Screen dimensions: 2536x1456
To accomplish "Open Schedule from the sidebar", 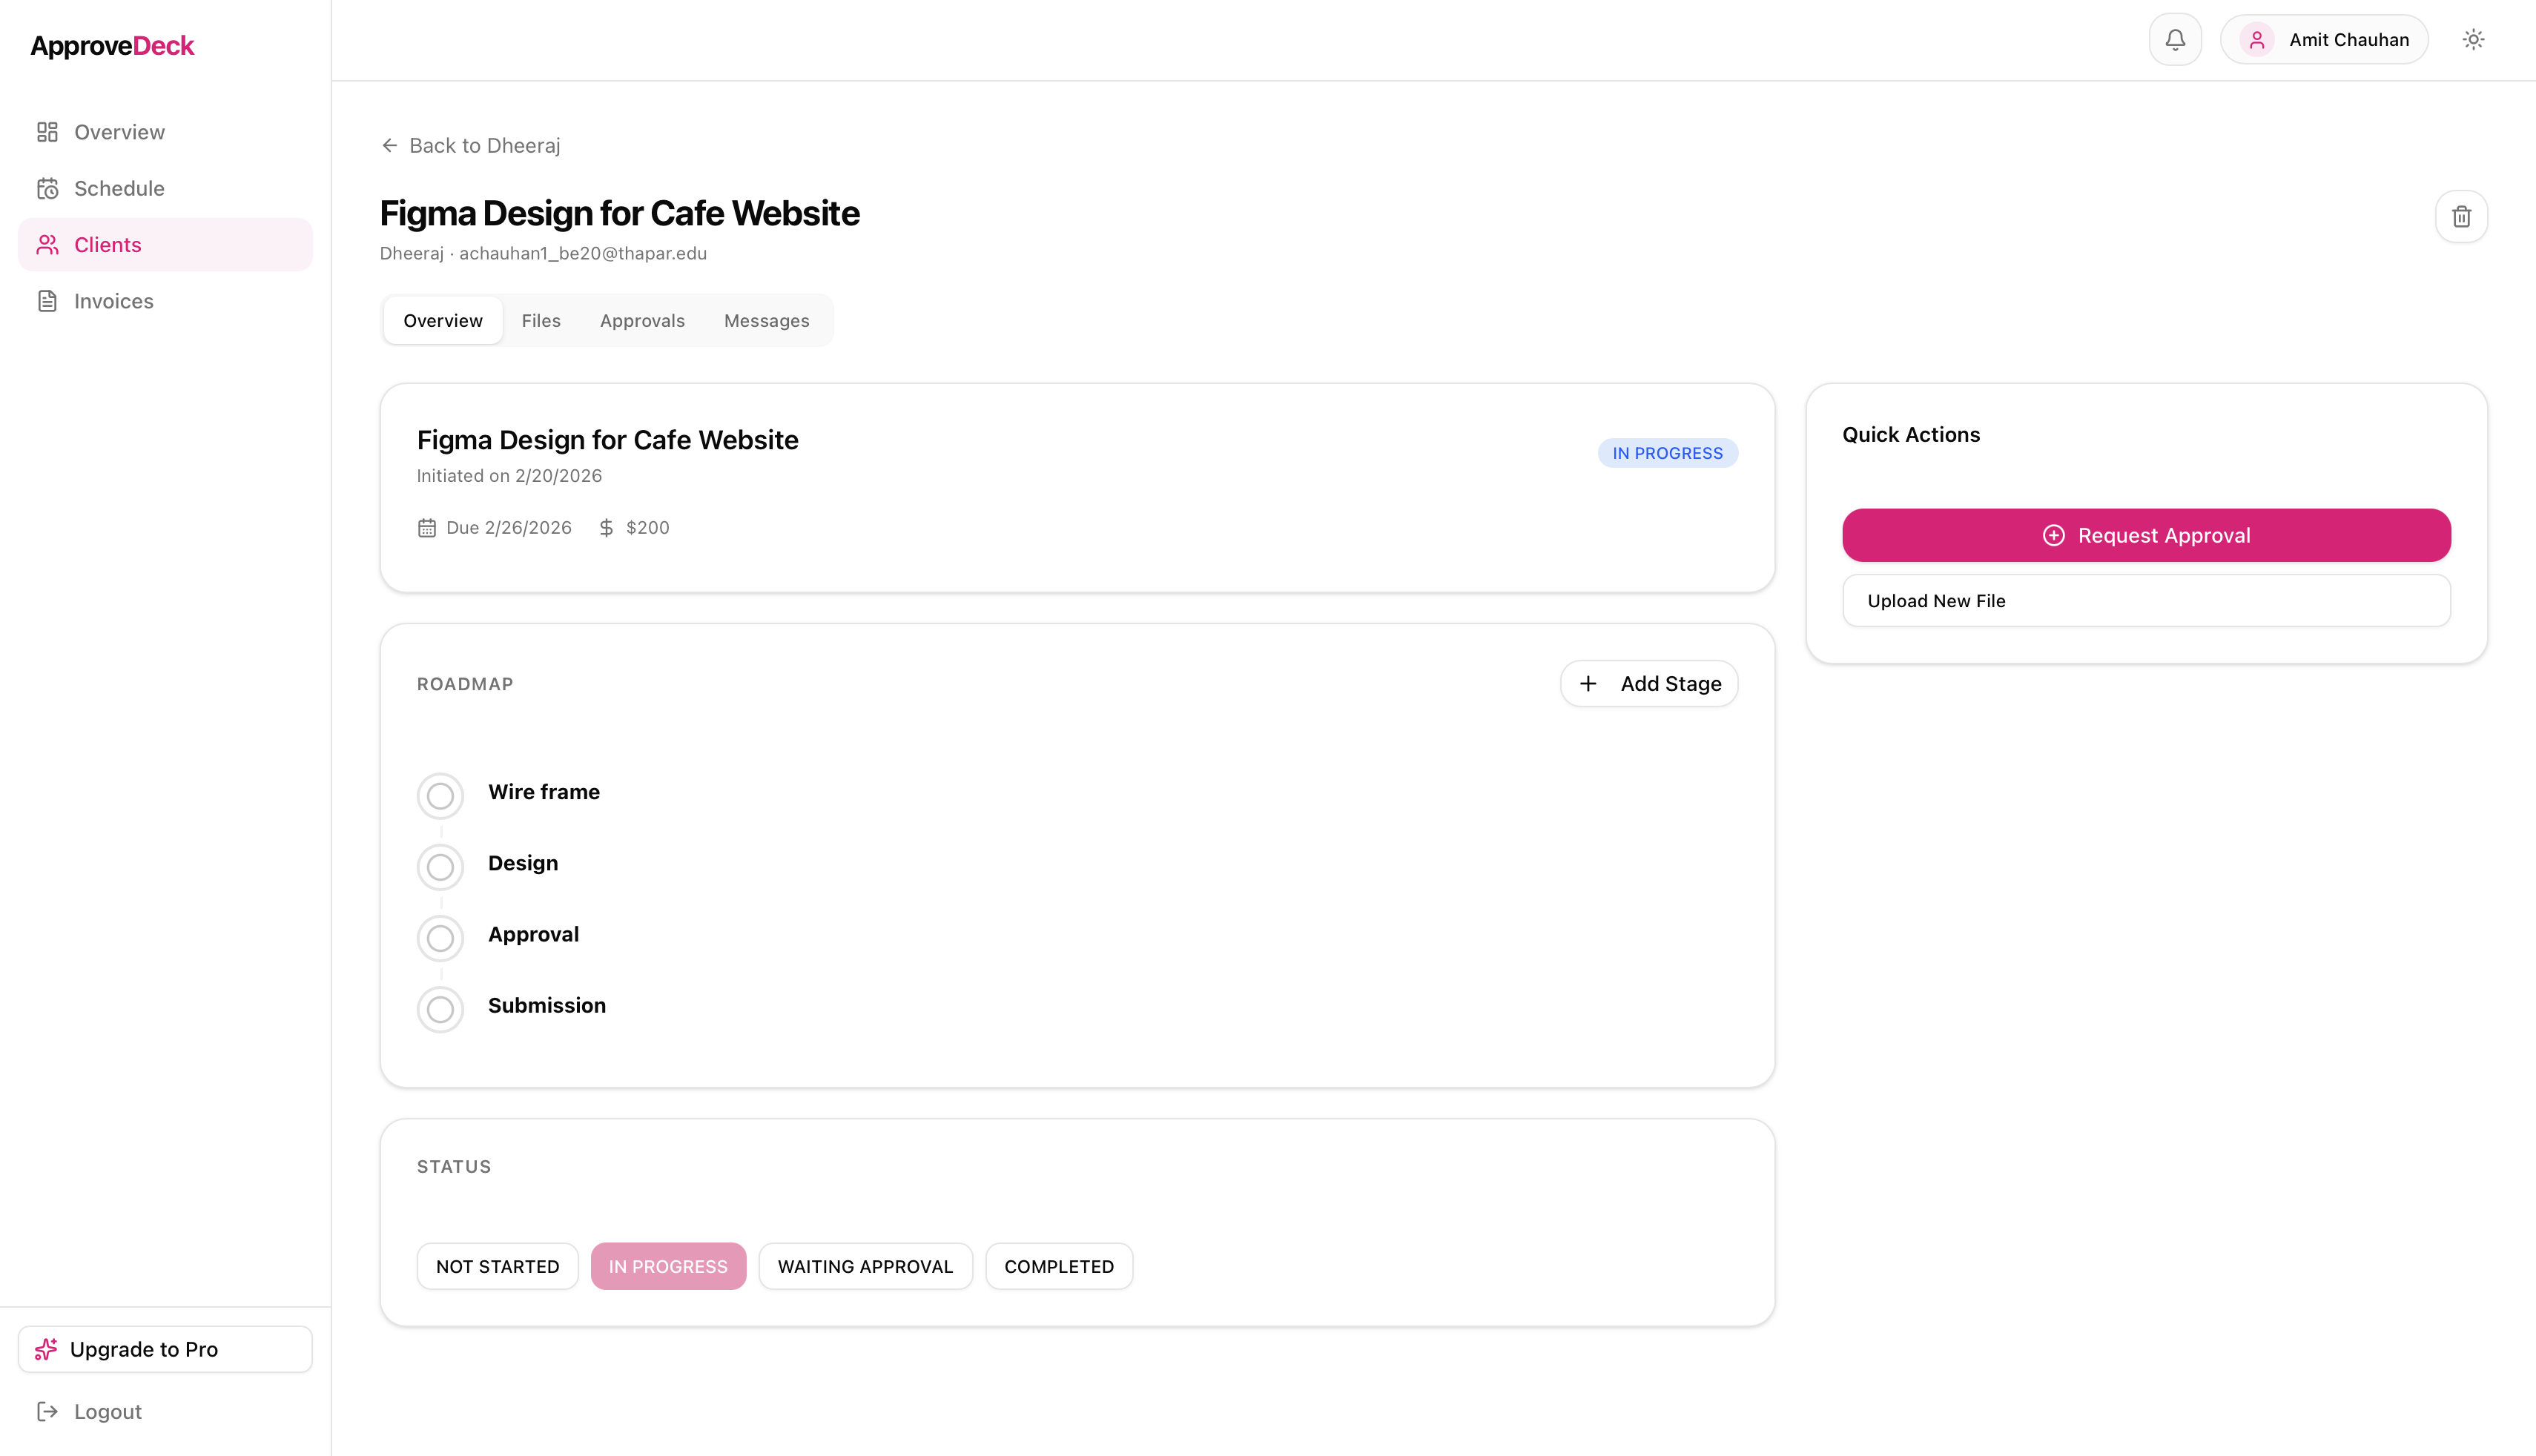I will (119, 188).
